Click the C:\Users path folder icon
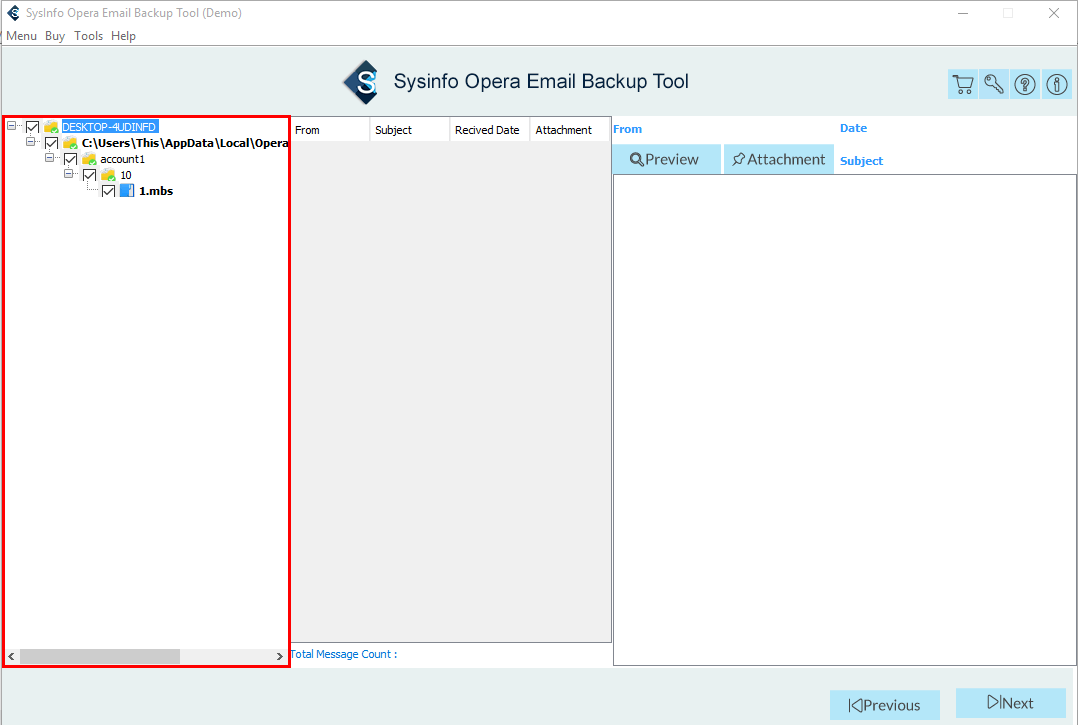 coord(70,143)
